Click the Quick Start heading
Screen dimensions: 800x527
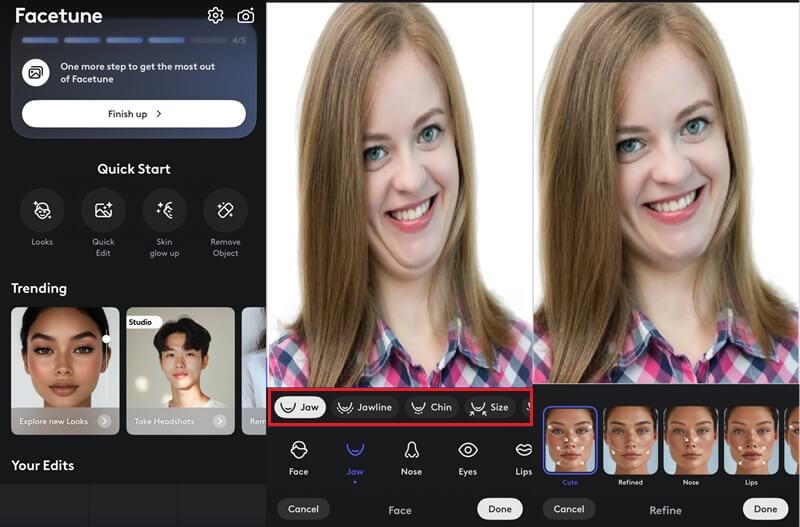(134, 169)
